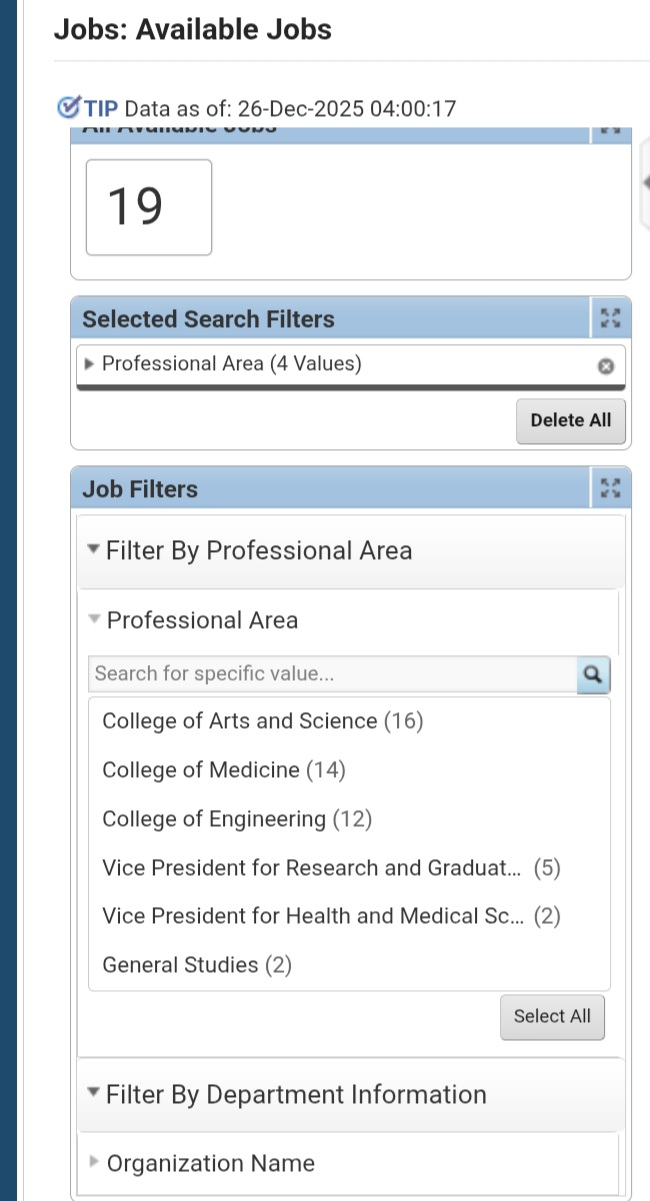Viewport: 650px width, 1201px height.
Task: Collapse Filter By Department Information section
Action: [94, 1094]
